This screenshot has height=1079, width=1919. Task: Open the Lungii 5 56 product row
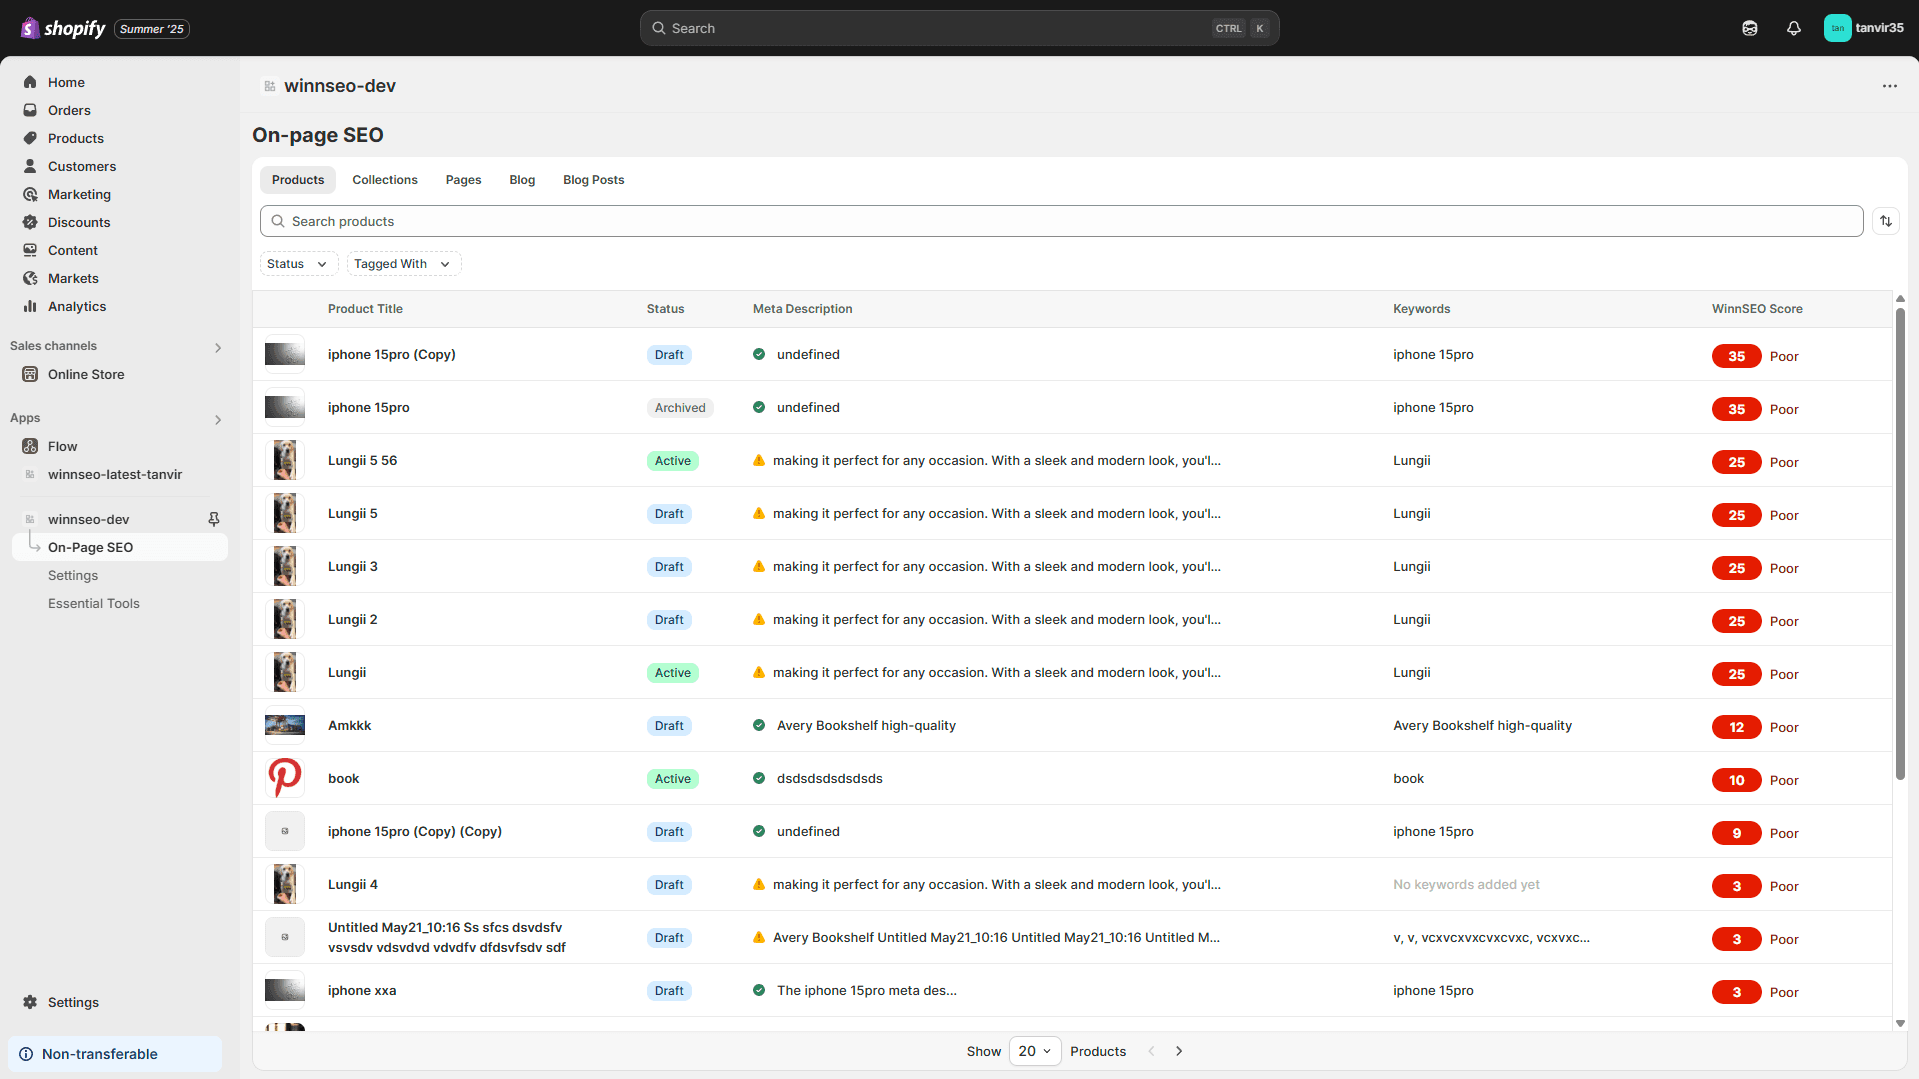click(362, 460)
